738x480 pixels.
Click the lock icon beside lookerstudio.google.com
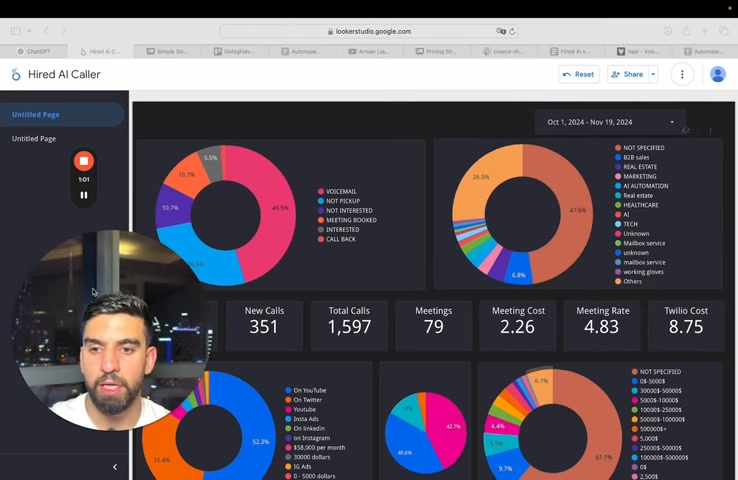330,32
